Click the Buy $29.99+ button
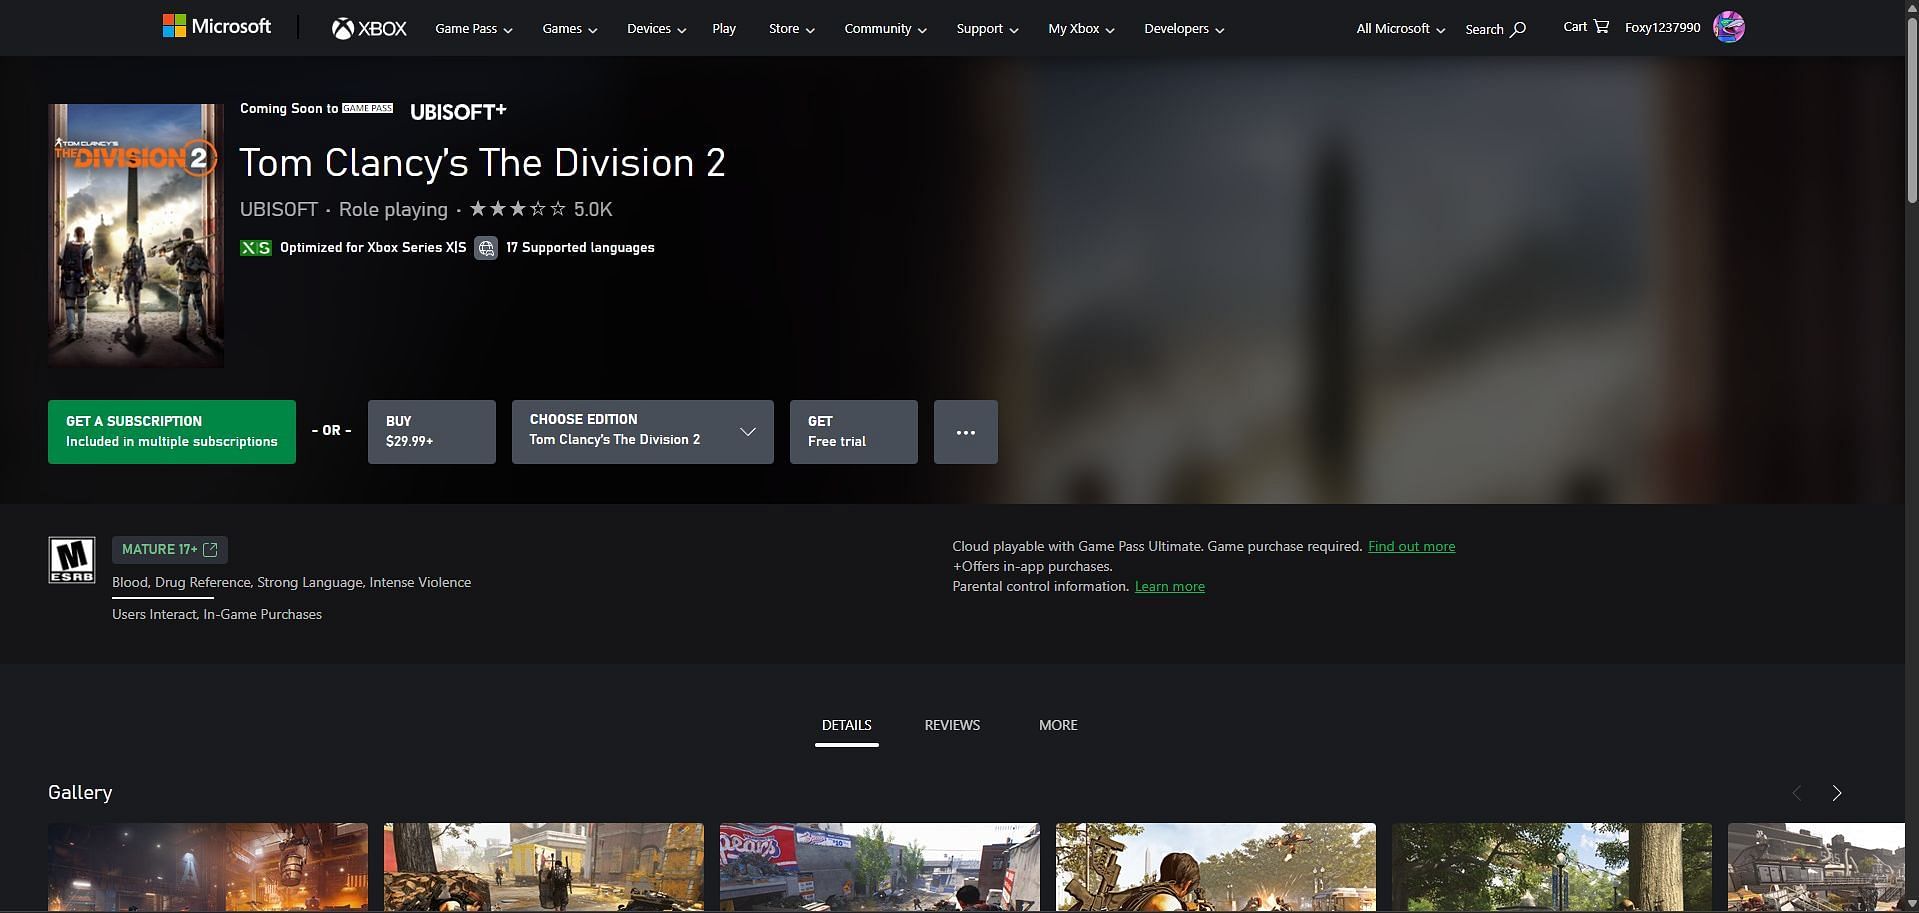Screen dimensions: 1919x913 (432, 432)
